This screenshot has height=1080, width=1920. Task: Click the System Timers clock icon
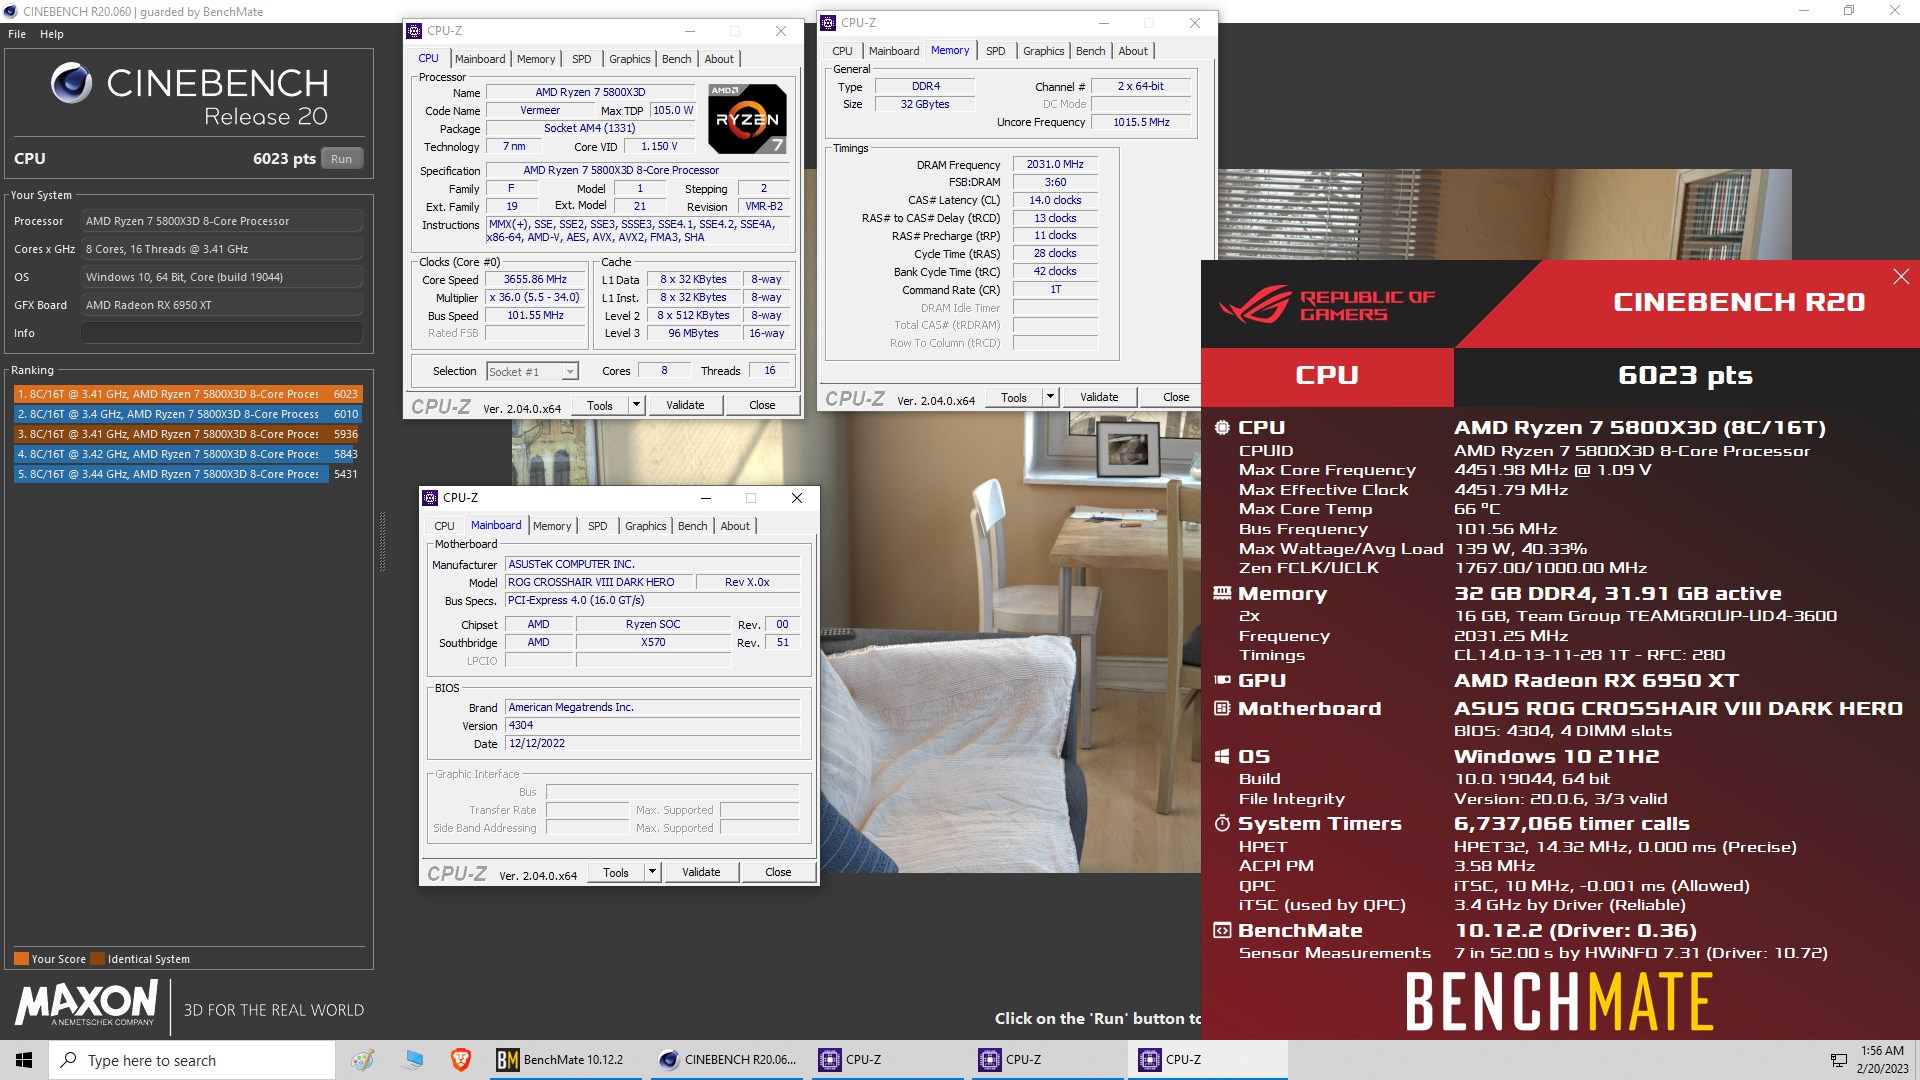pyautogui.click(x=1222, y=823)
